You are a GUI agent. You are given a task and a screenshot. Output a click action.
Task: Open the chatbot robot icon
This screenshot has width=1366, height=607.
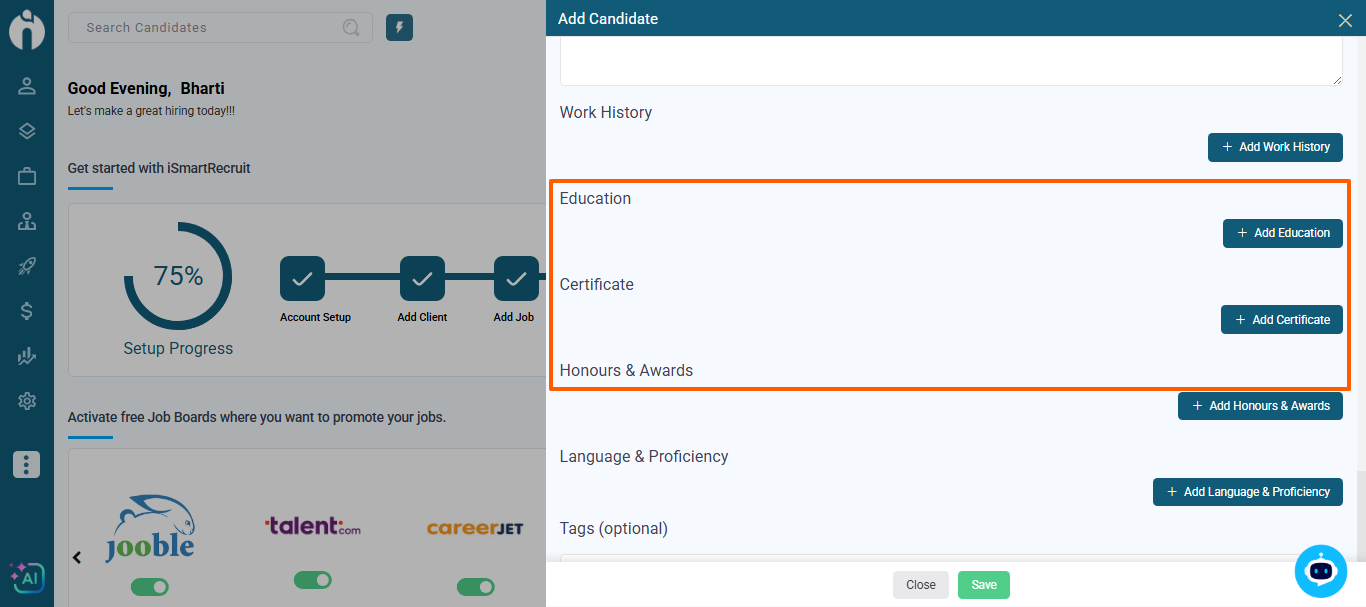click(1321, 571)
